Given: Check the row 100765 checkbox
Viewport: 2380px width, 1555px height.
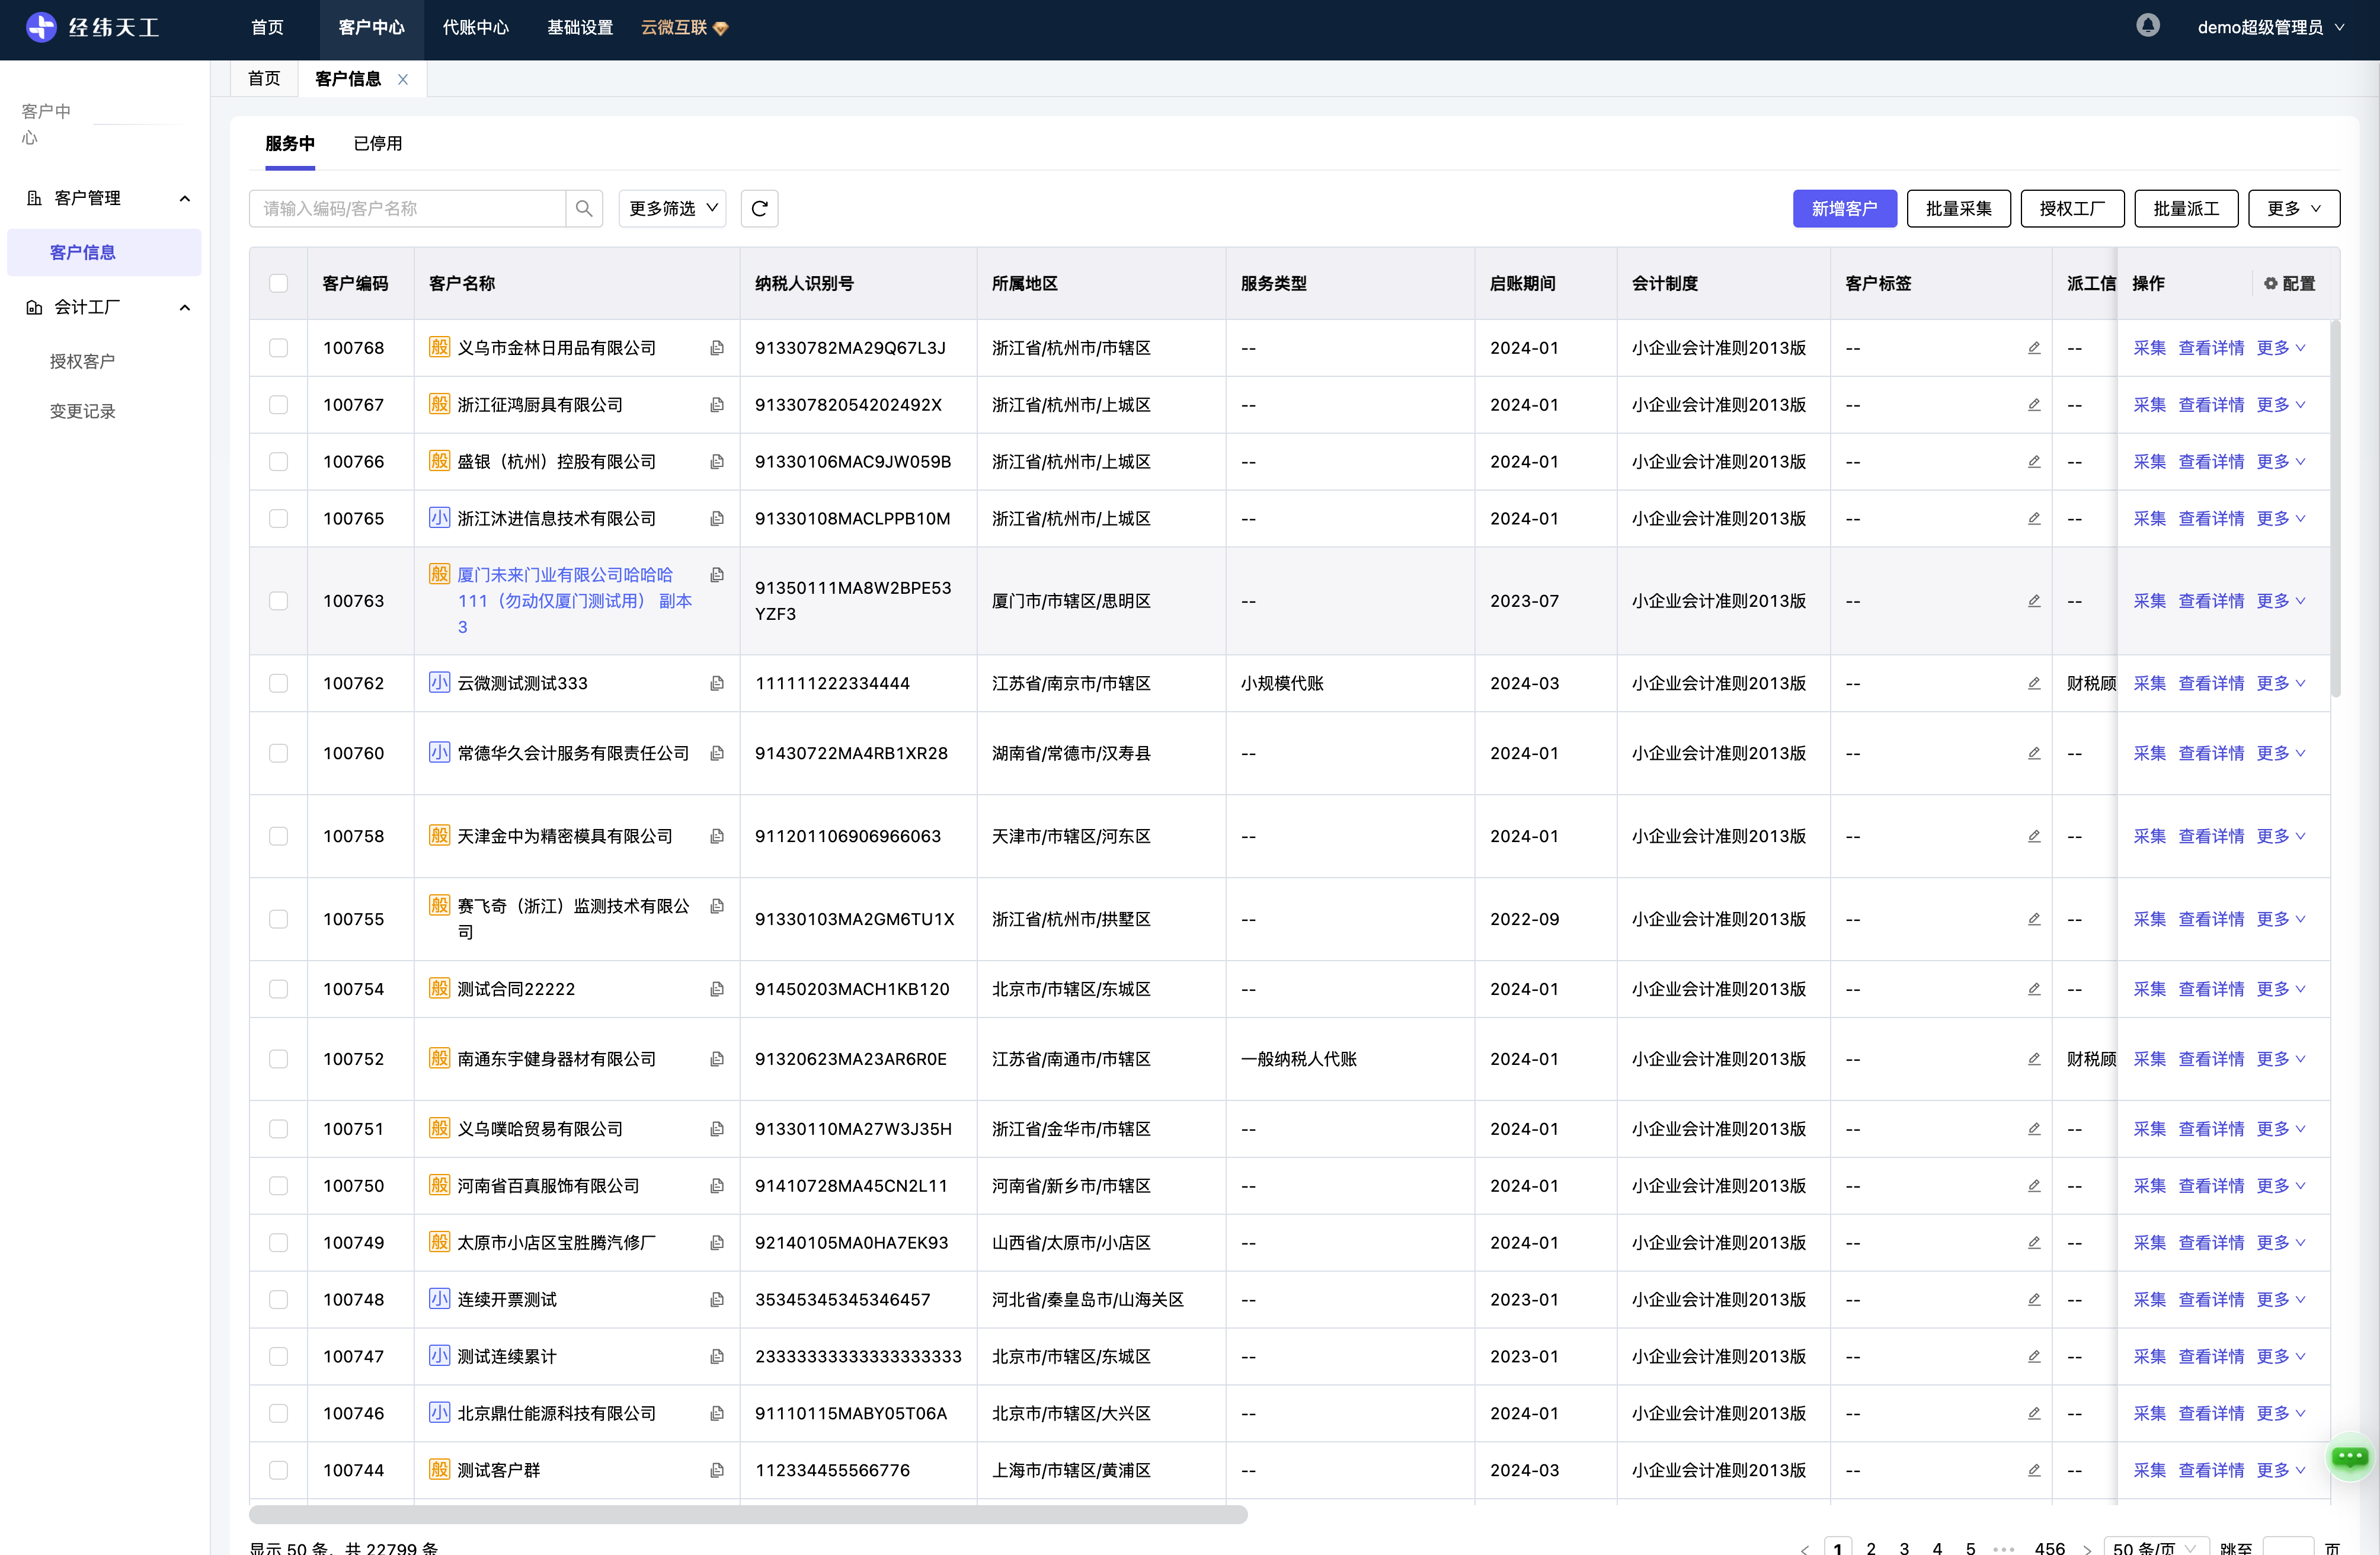Looking at the screenshot, I should coord(278,519).
